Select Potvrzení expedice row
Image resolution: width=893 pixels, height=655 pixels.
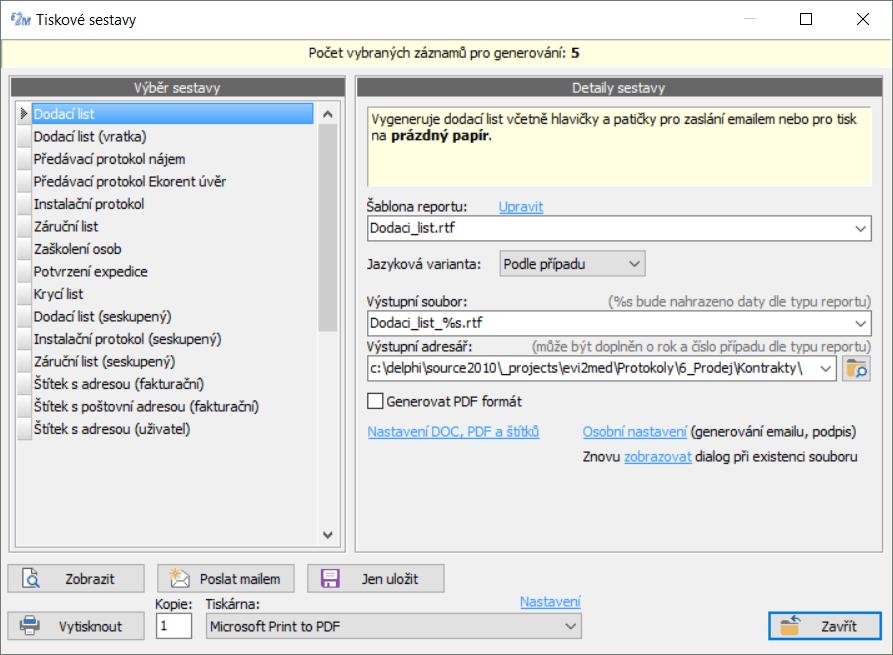click(x=173, y=272)
